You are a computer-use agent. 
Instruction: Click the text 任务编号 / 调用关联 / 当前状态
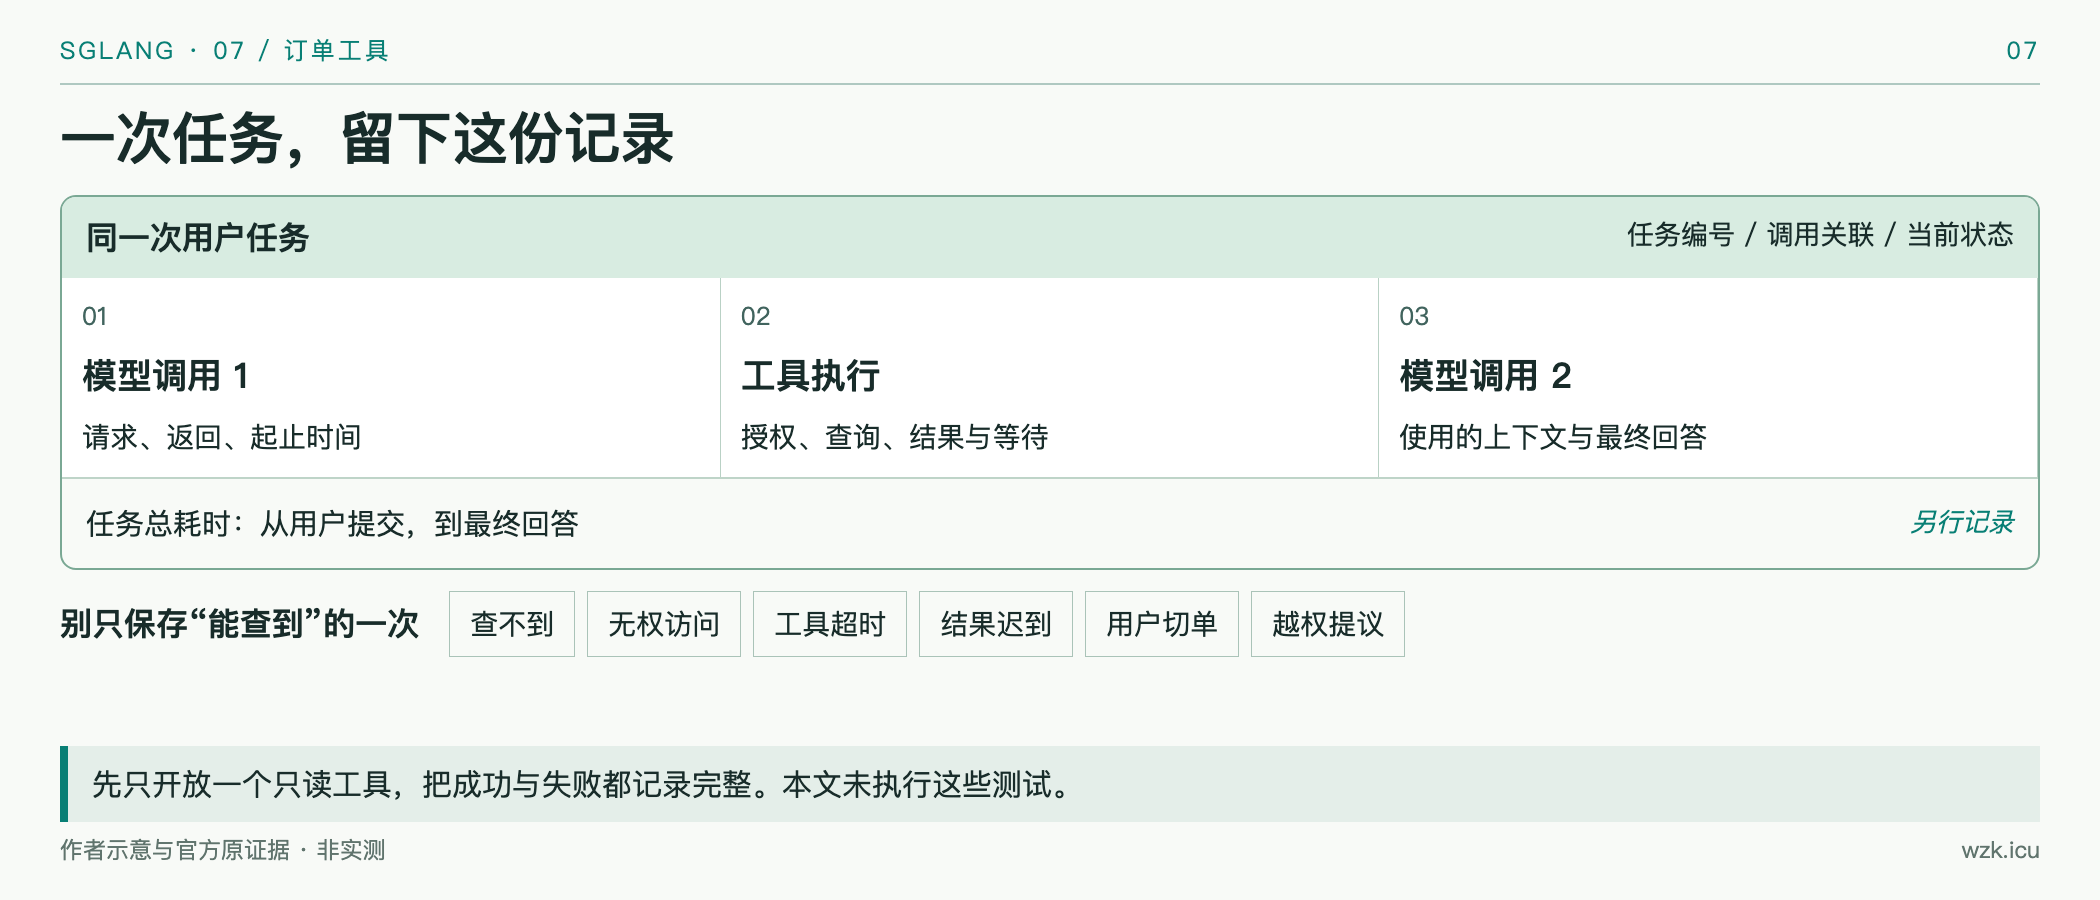(x=1820, y=235)
